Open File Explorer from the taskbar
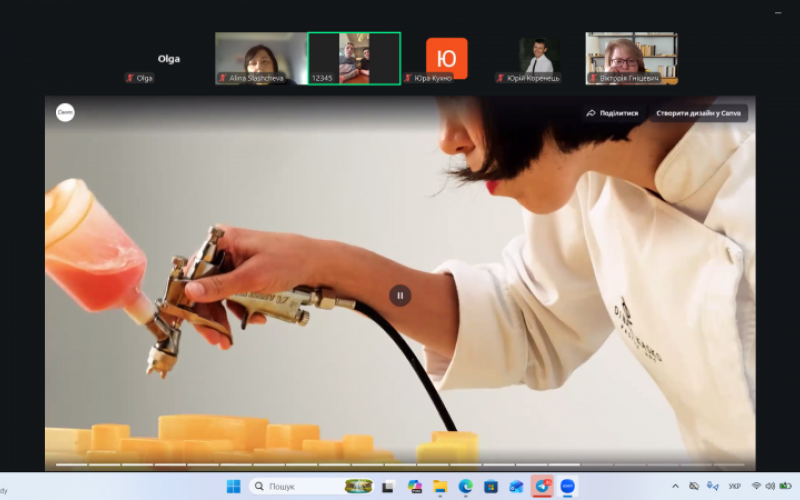The image size is (800, 500). click(x=440, y=486)
